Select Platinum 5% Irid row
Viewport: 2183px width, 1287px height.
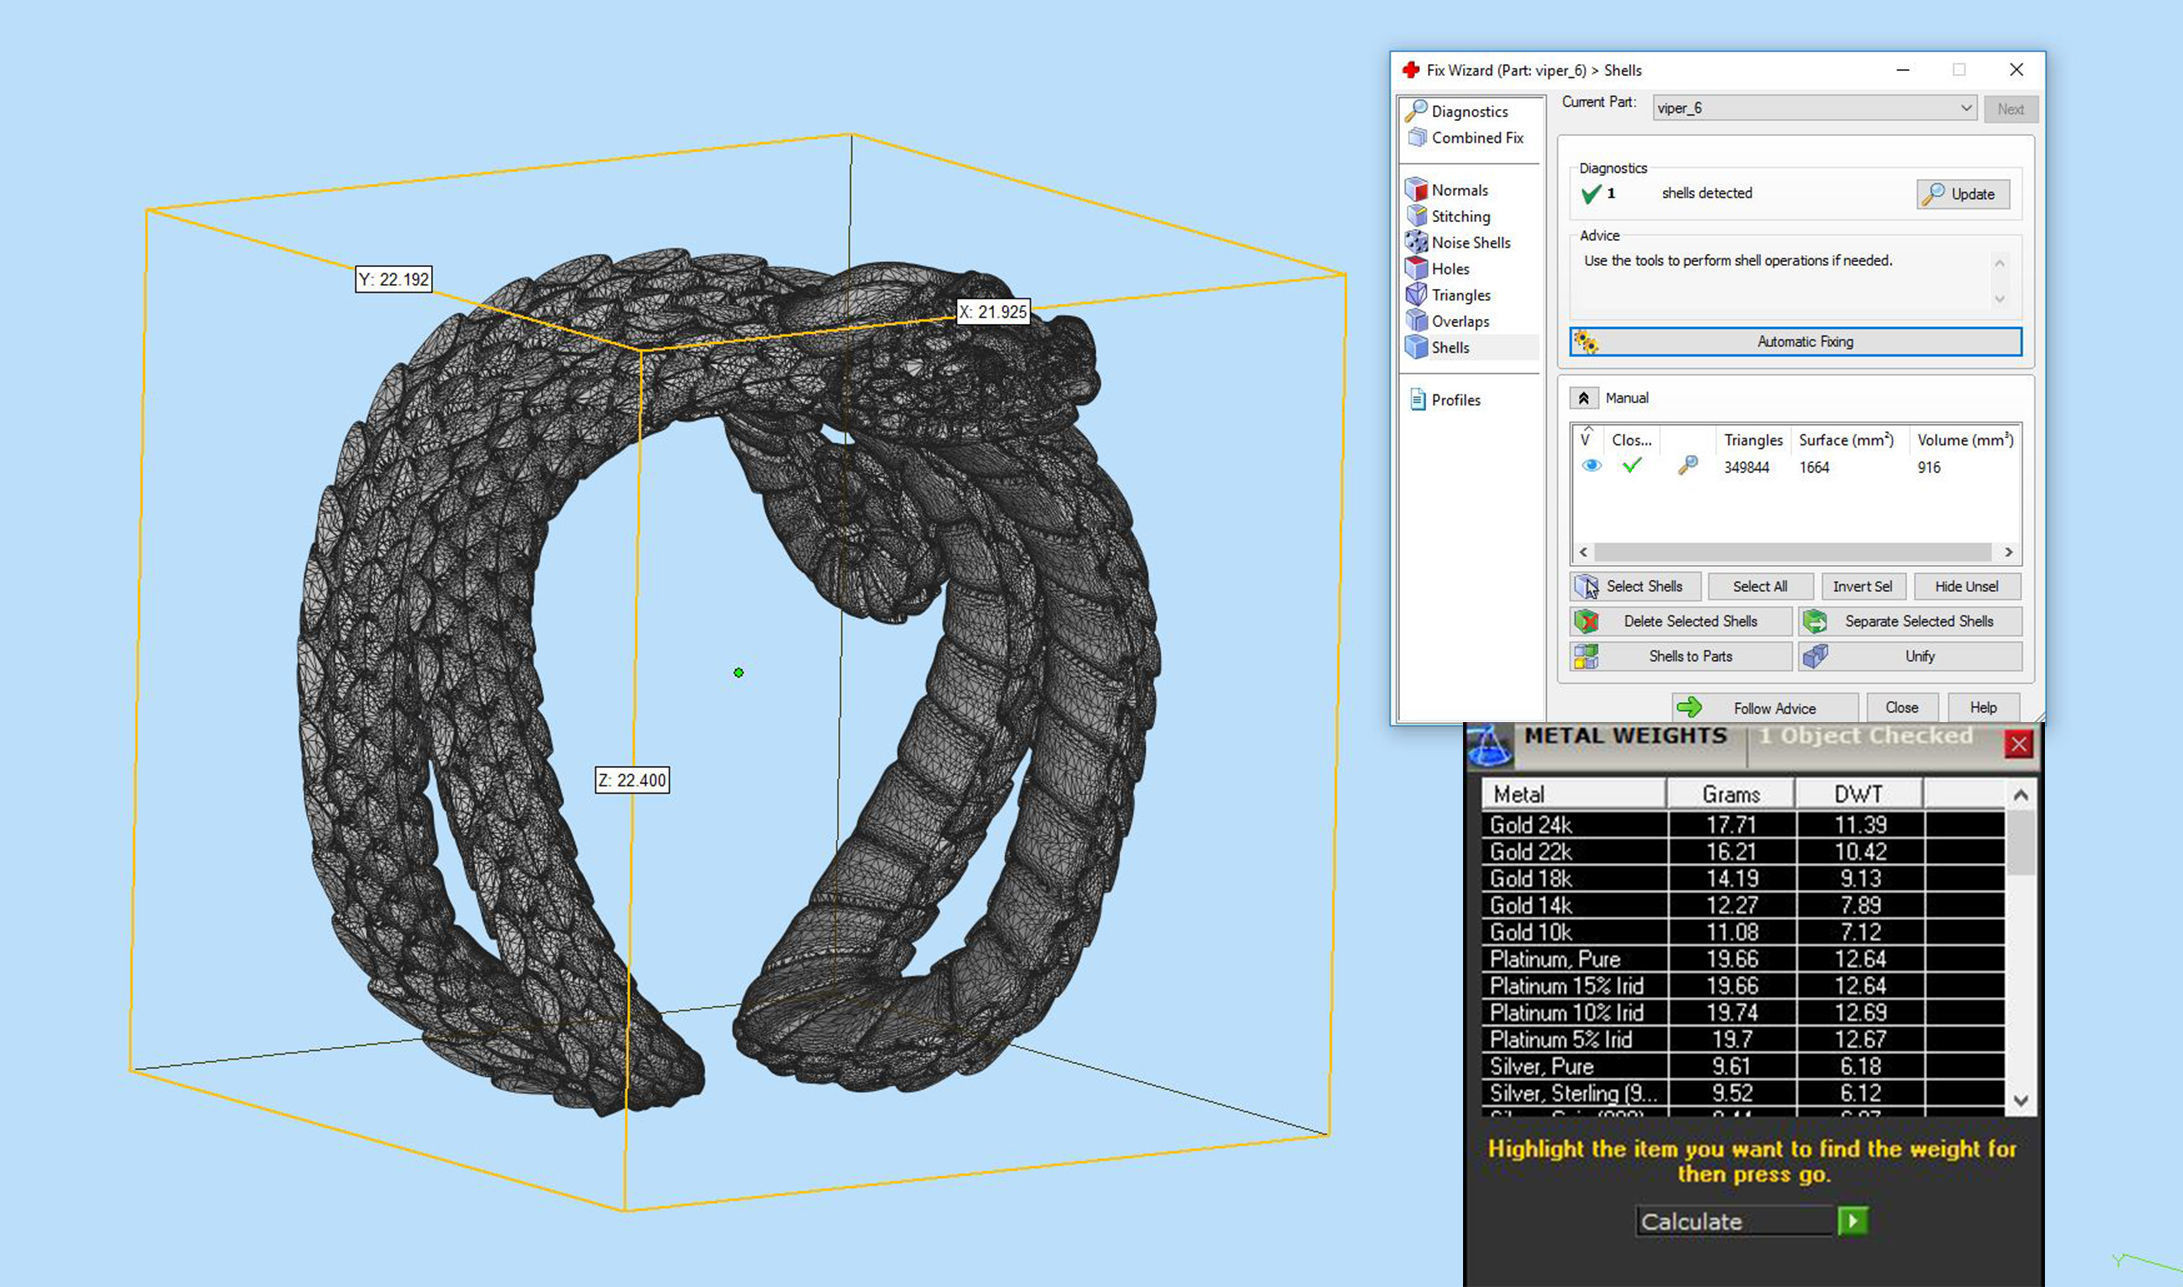[x=1742, y=1040]
